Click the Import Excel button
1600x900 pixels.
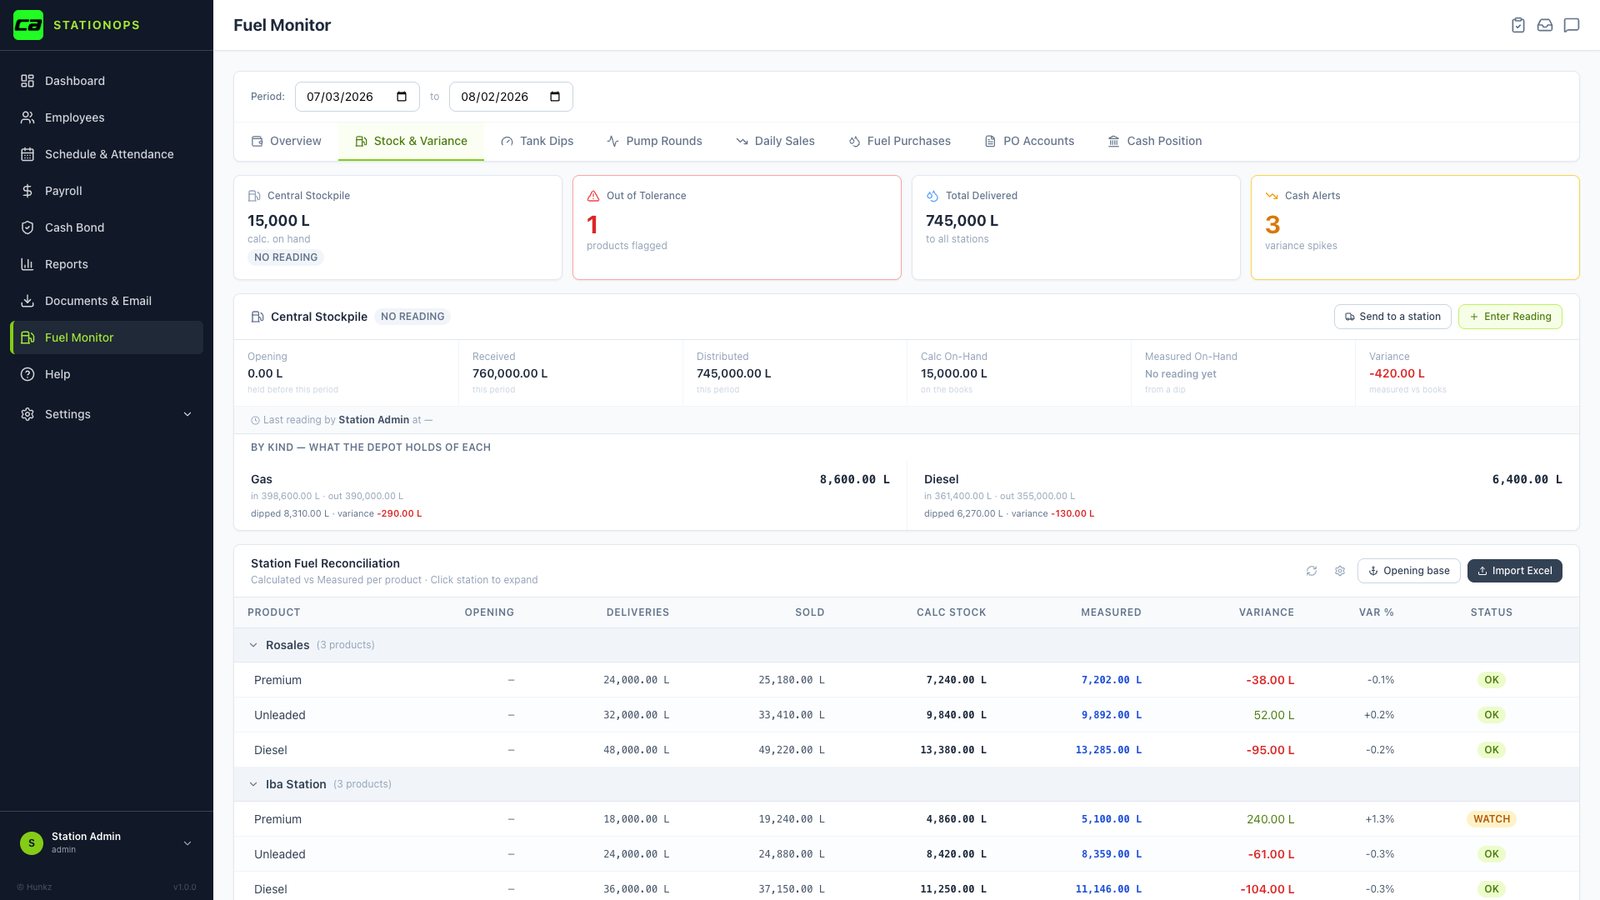(1514, 571)
